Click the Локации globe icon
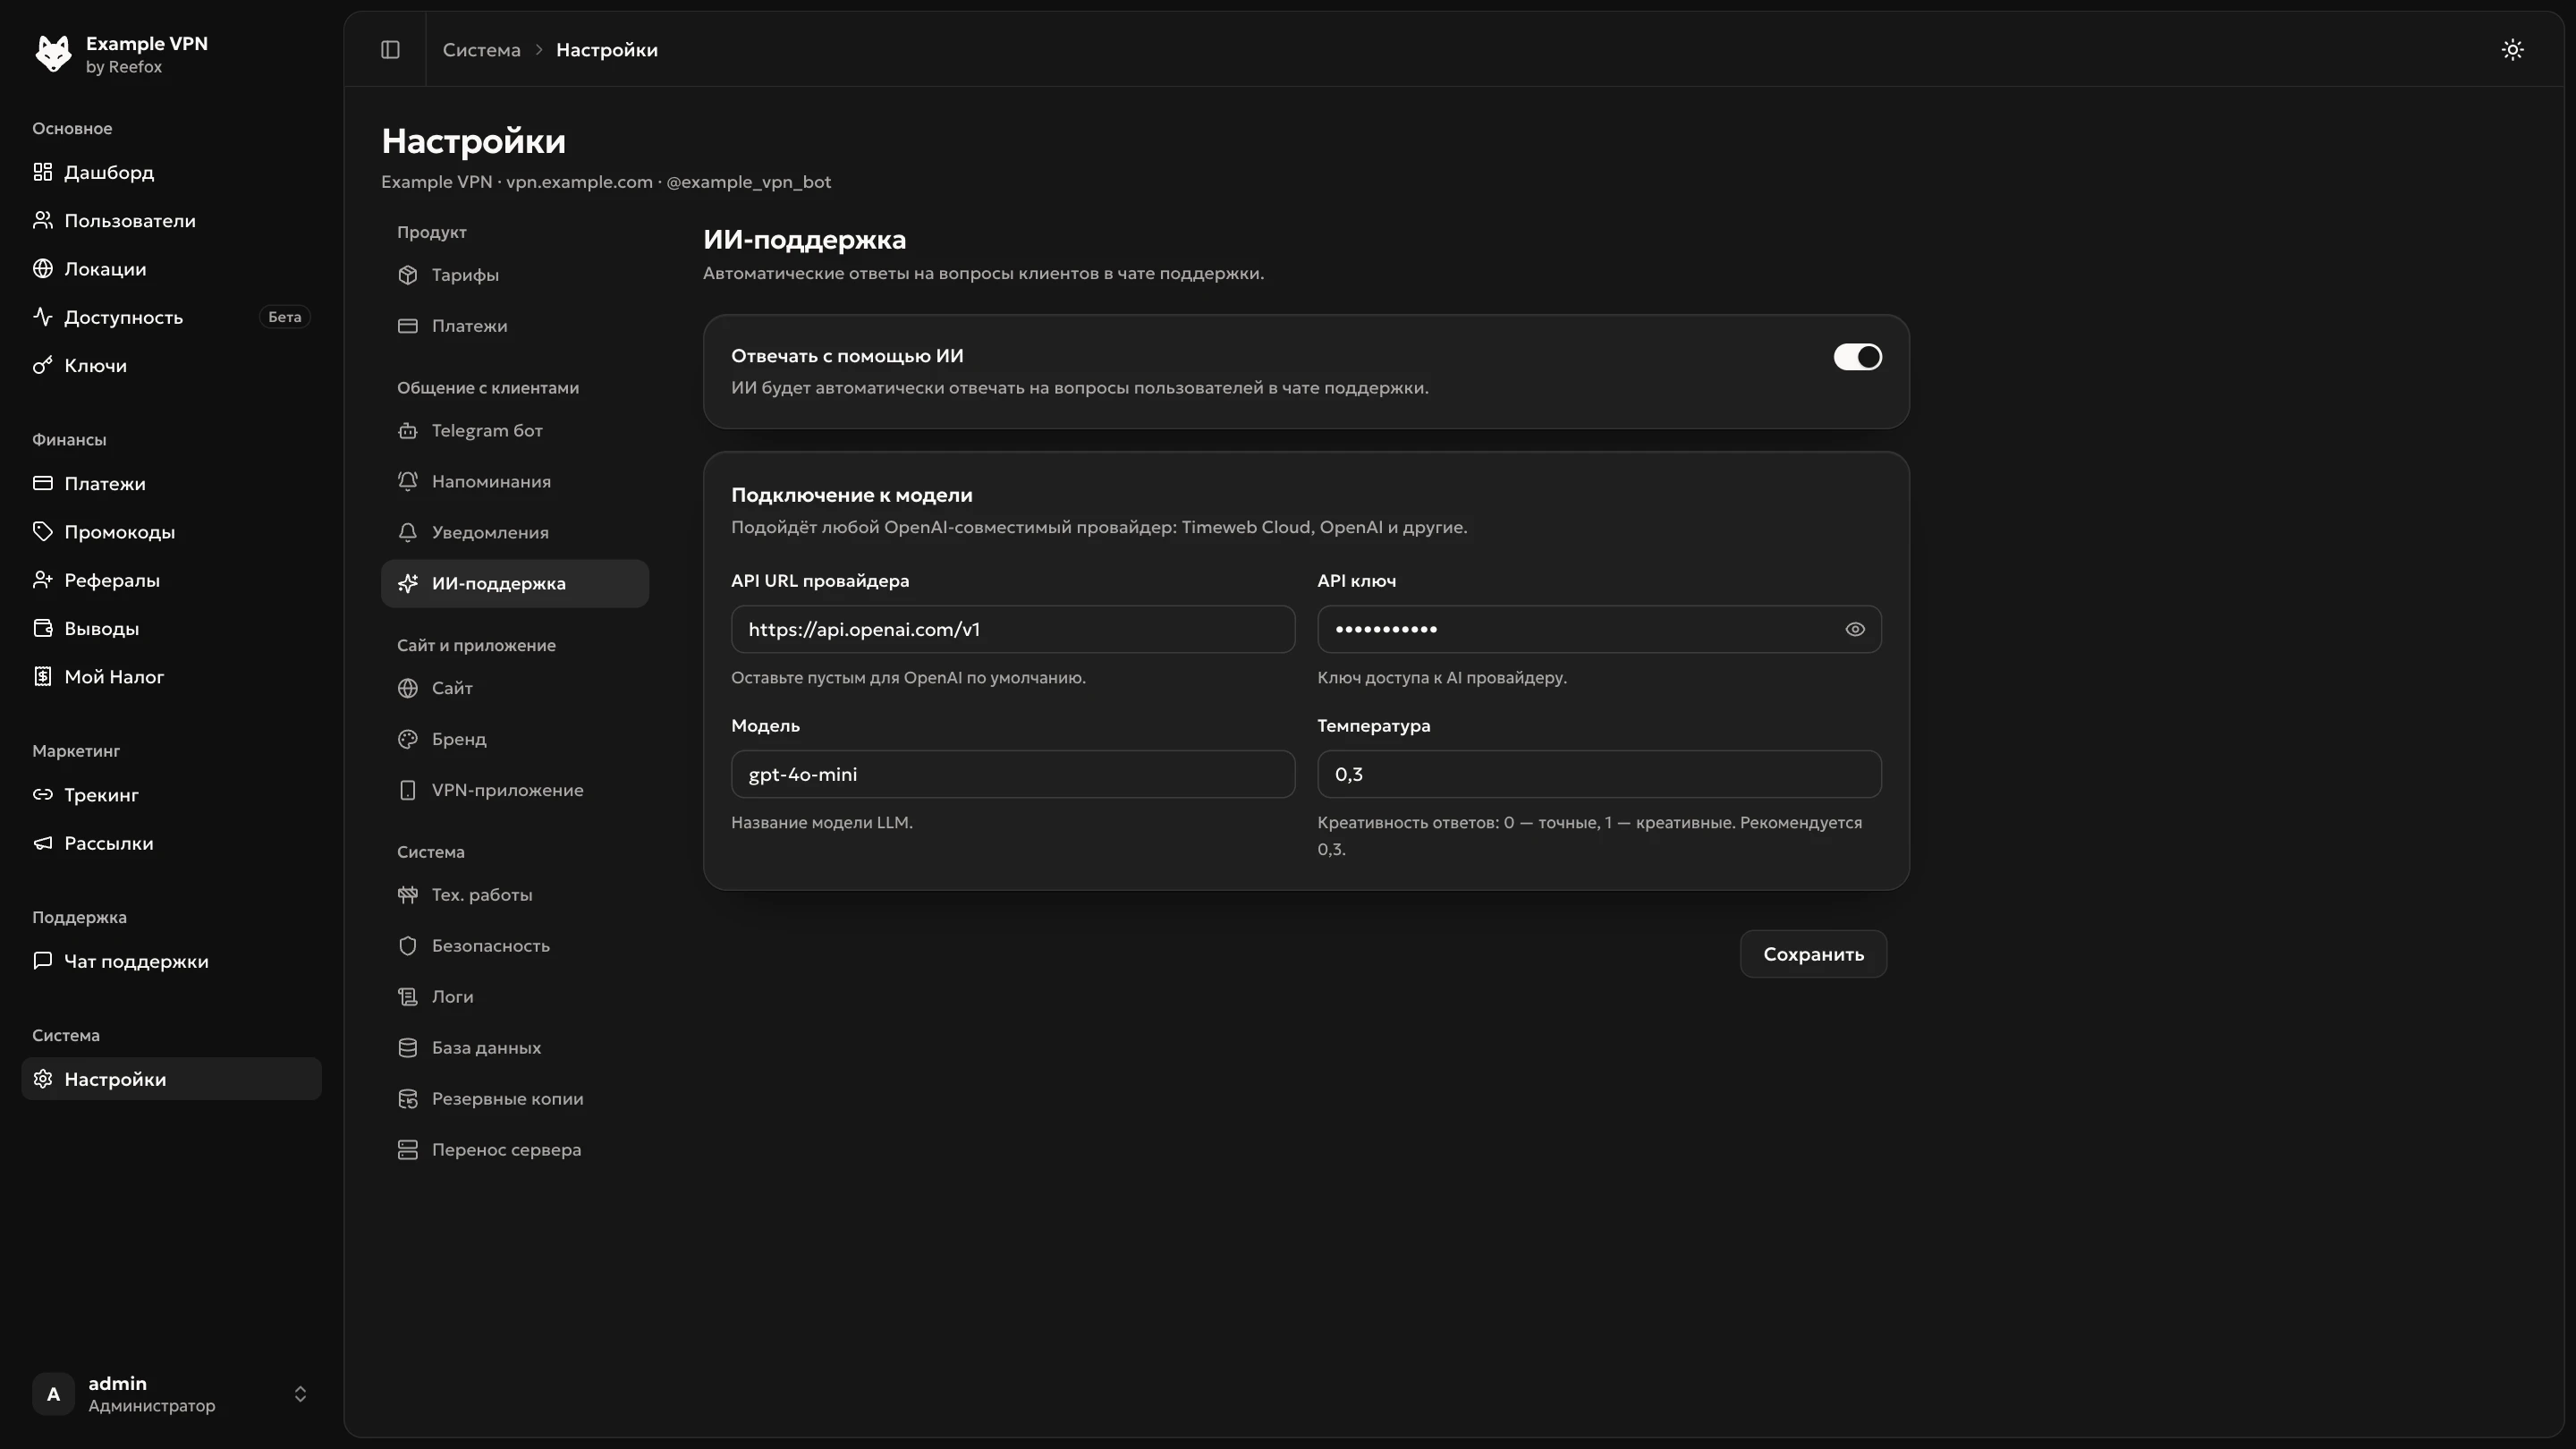 tap(42, 268)
